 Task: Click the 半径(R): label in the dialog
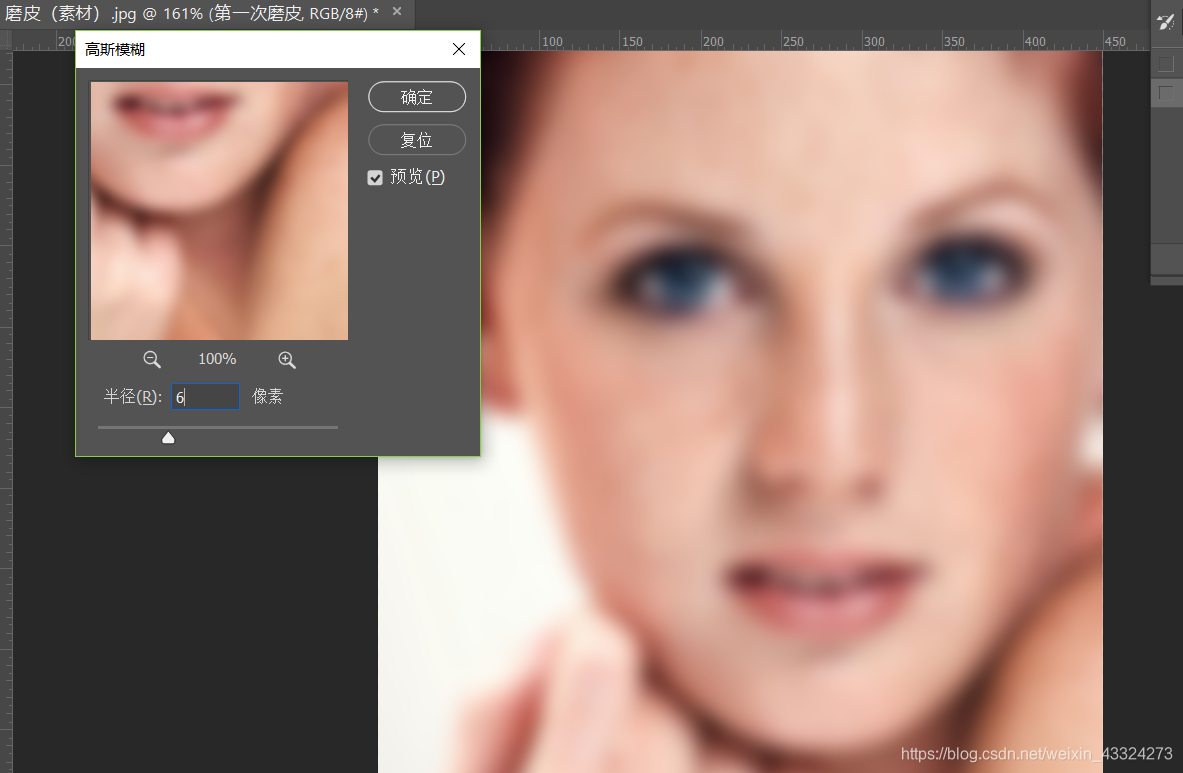point(133,397)
